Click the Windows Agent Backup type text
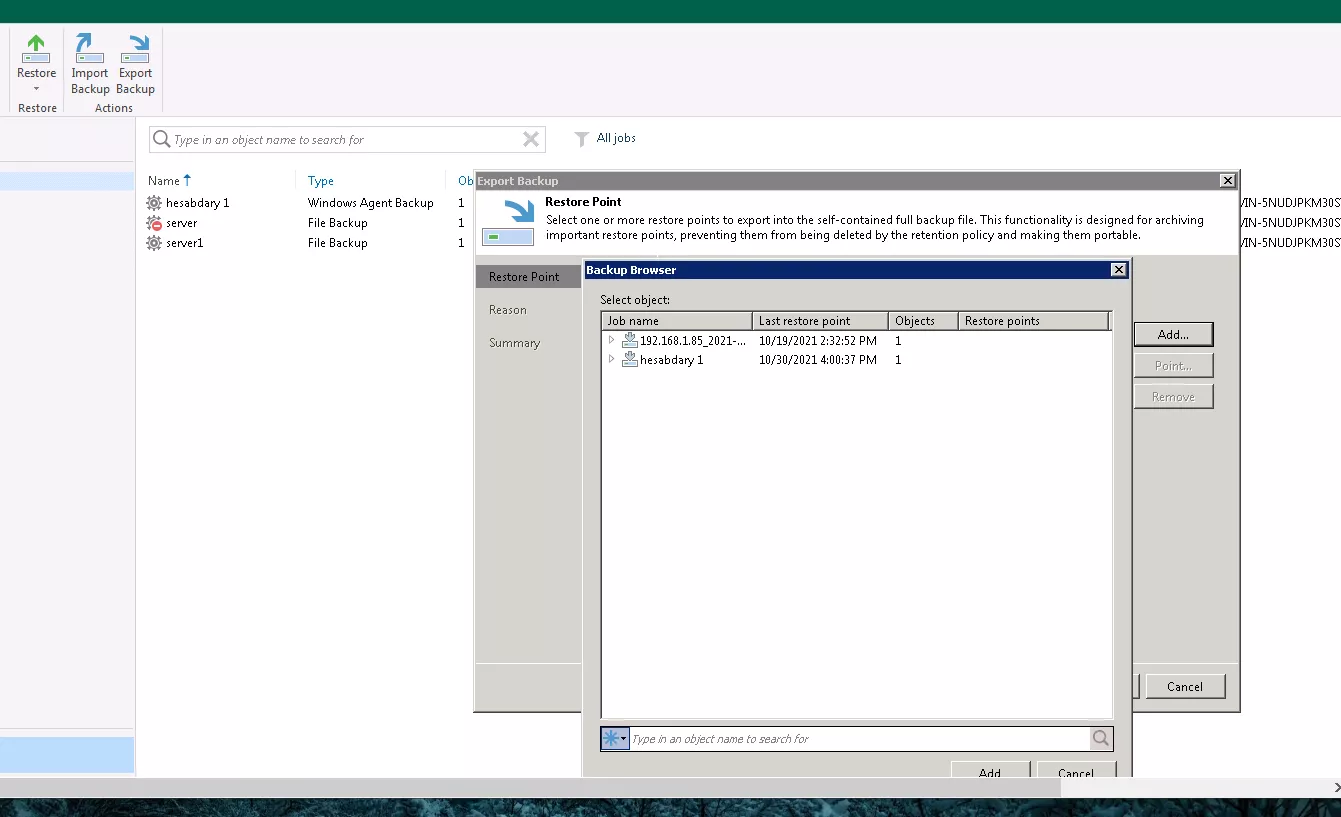This screenshot has width=1341, height=817. (x=371, y=203)
